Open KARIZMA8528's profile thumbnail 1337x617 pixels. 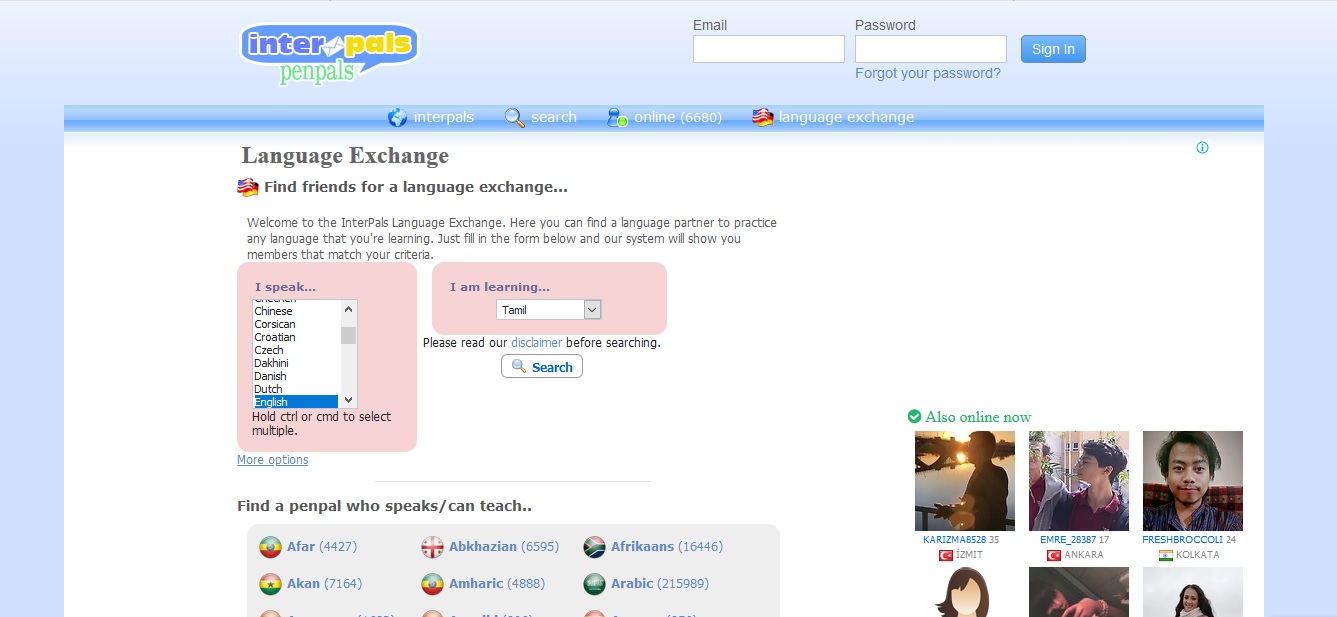964,480
